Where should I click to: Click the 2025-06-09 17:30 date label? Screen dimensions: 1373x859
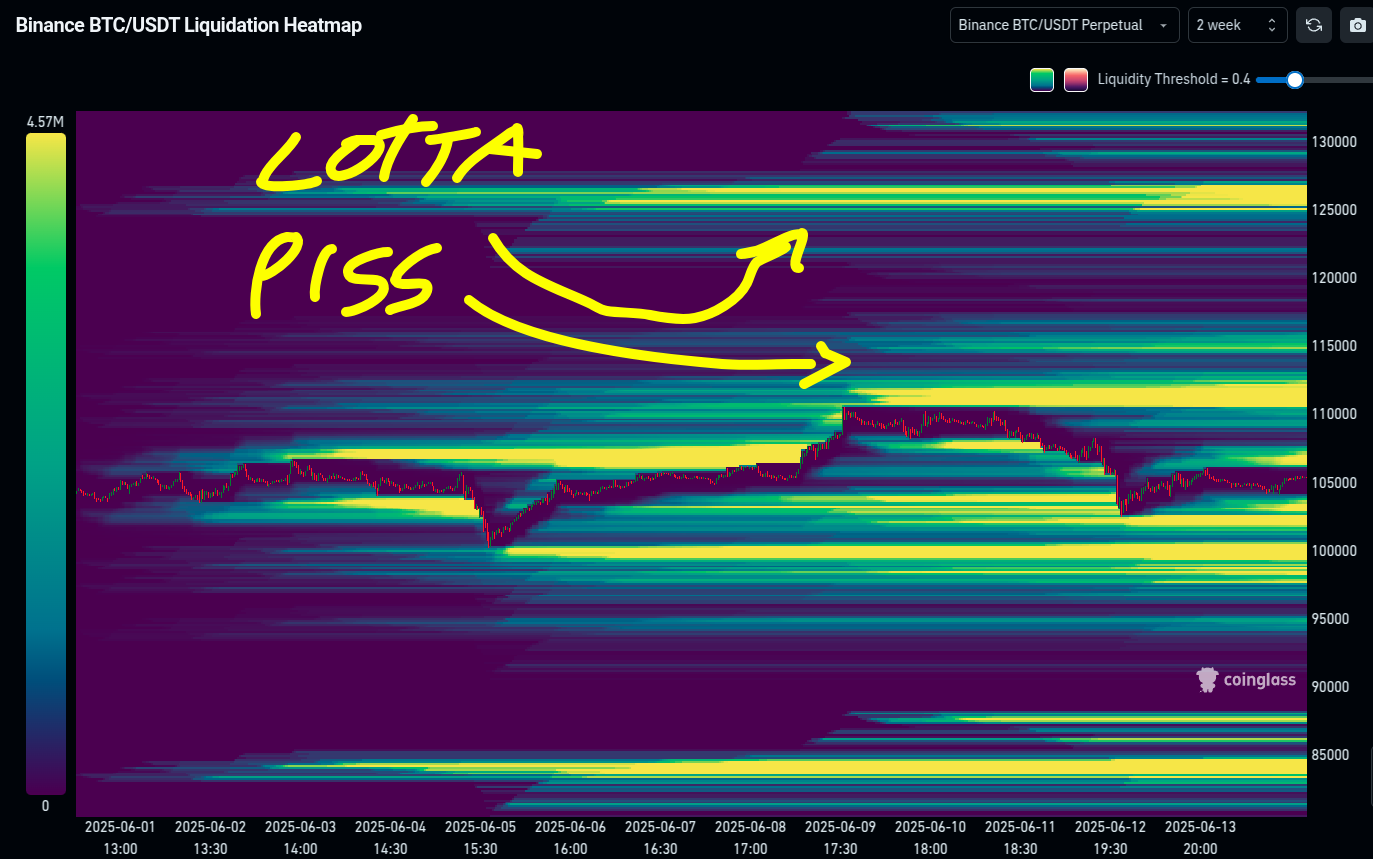tap(840, 838)
